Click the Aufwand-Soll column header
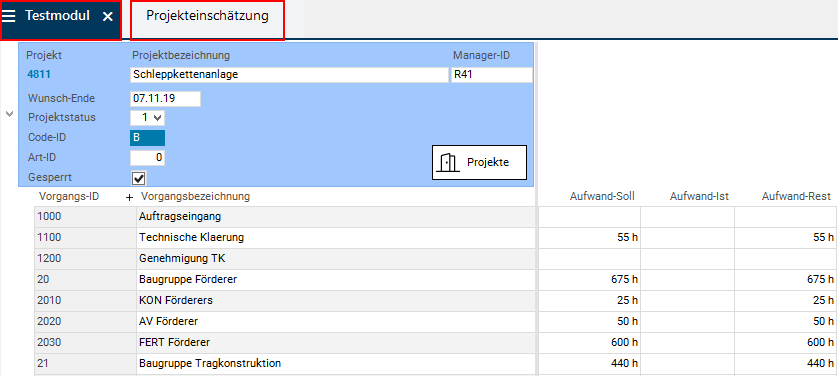This screenshot has width=838, height=376. [x=602, y=197]
